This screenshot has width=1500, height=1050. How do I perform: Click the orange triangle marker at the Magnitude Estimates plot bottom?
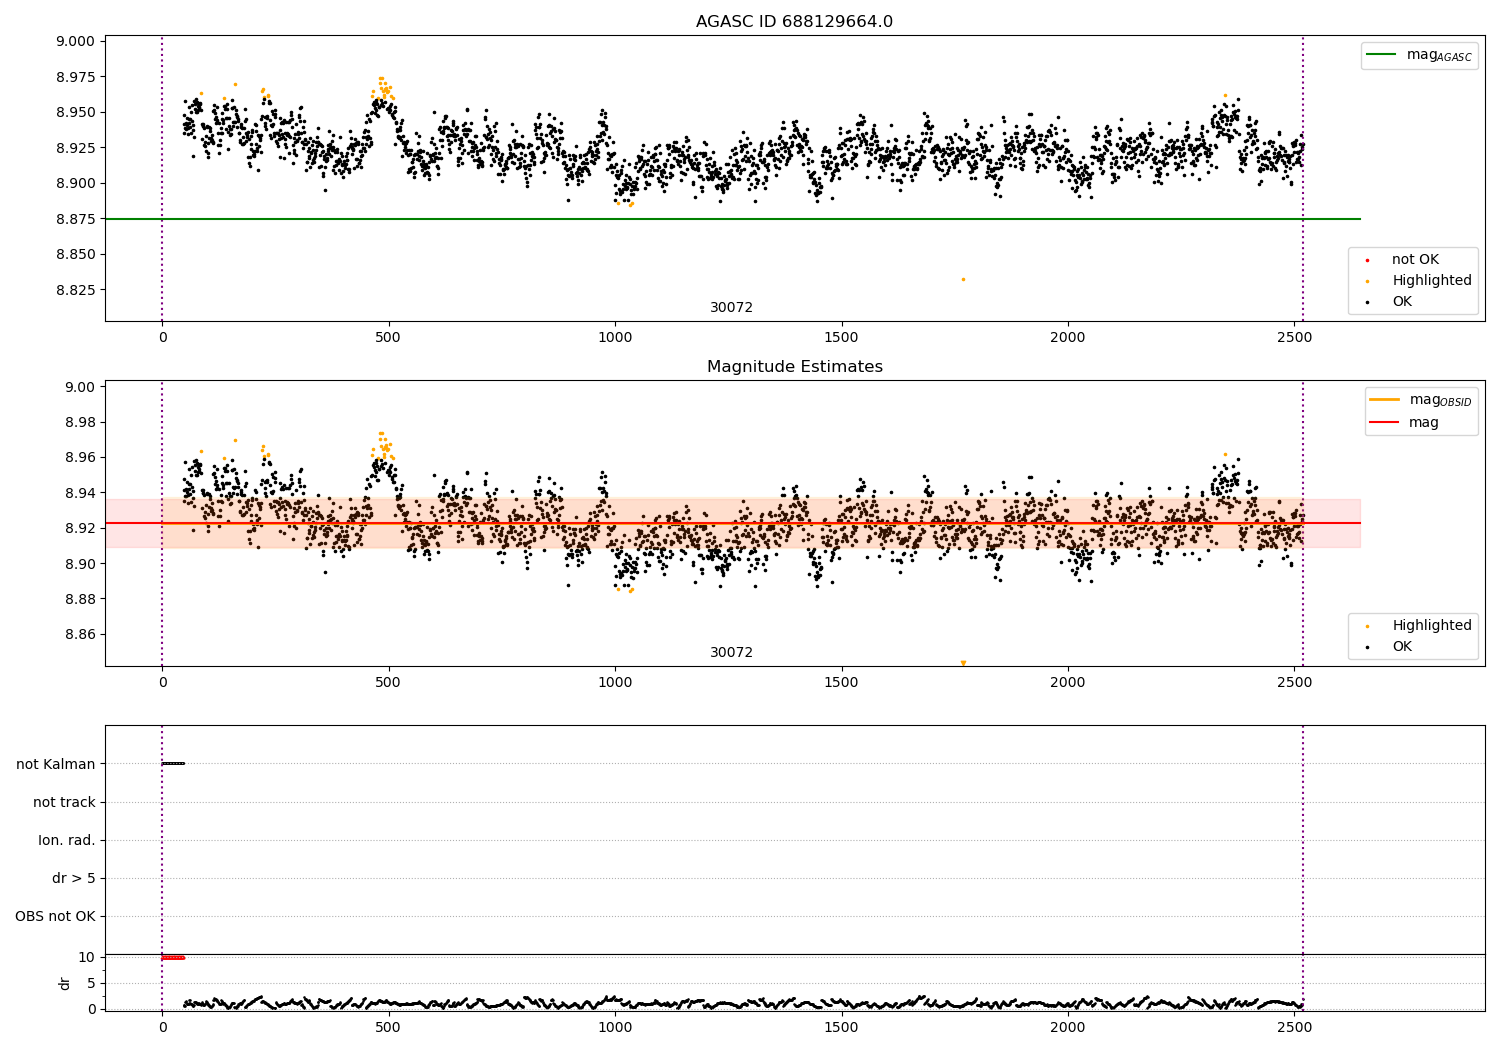tap(963, 663)
